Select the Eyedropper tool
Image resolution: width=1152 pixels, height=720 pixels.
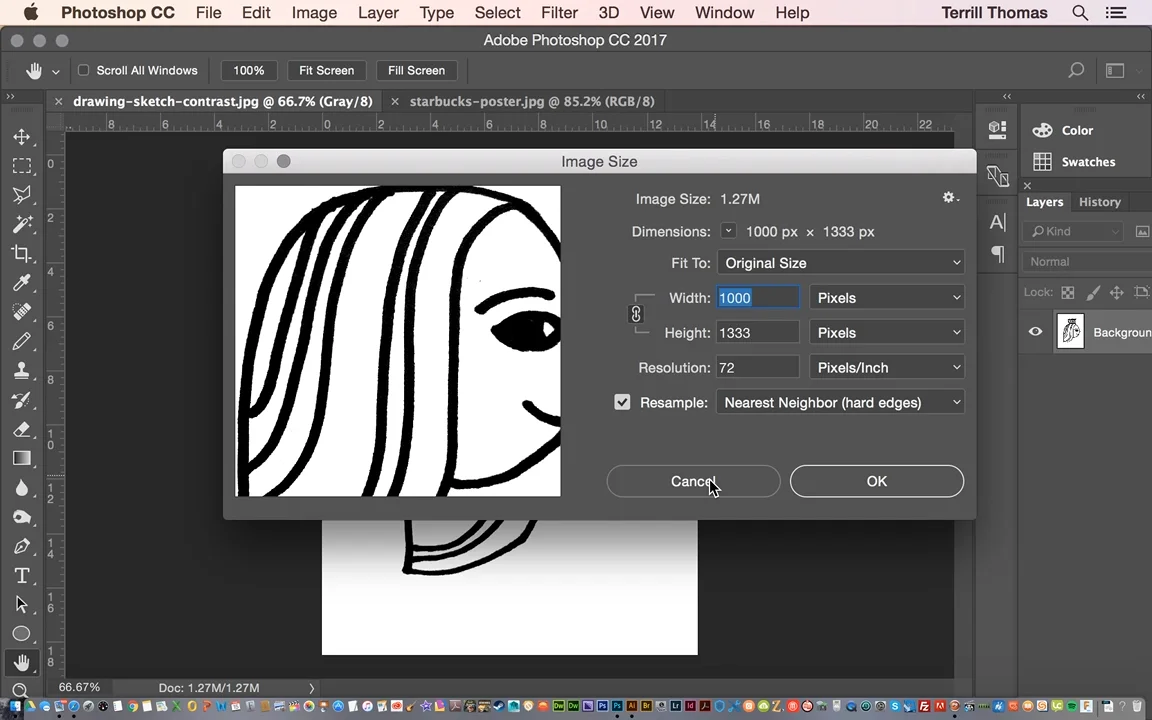point(21,283)
